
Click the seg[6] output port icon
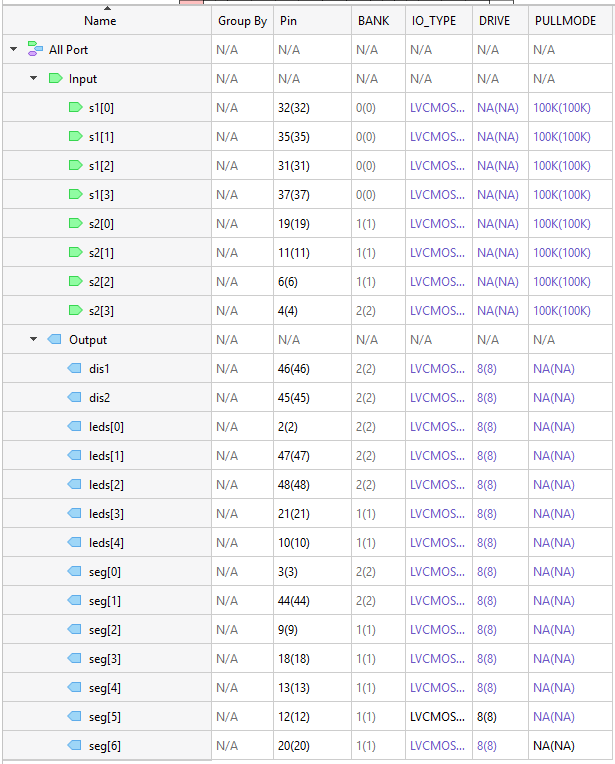click(x=75, y=746)
